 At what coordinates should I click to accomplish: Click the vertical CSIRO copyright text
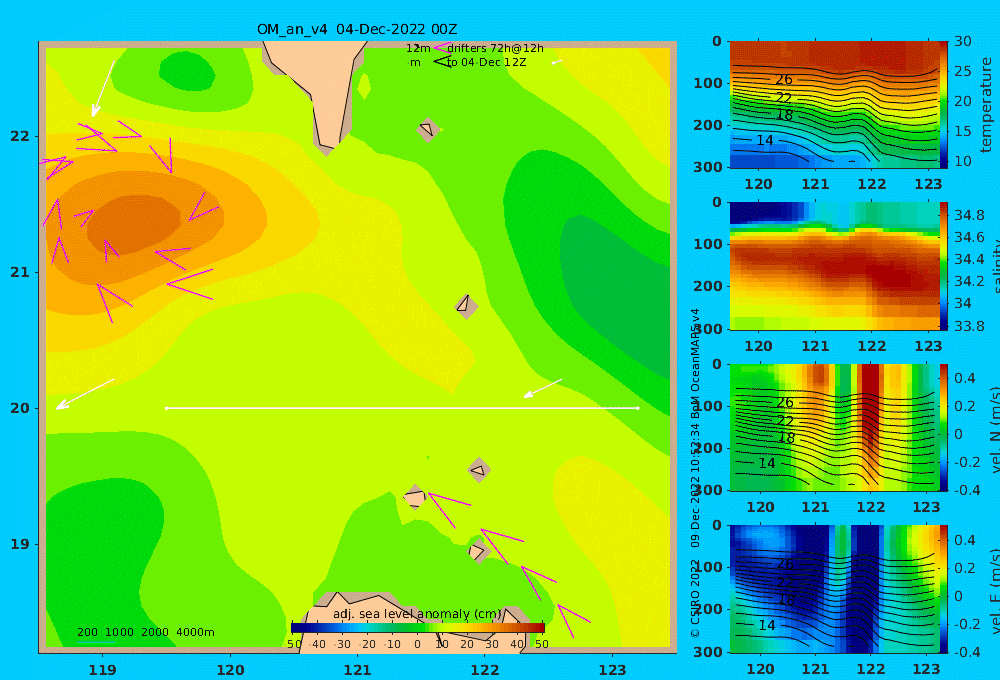695,473
